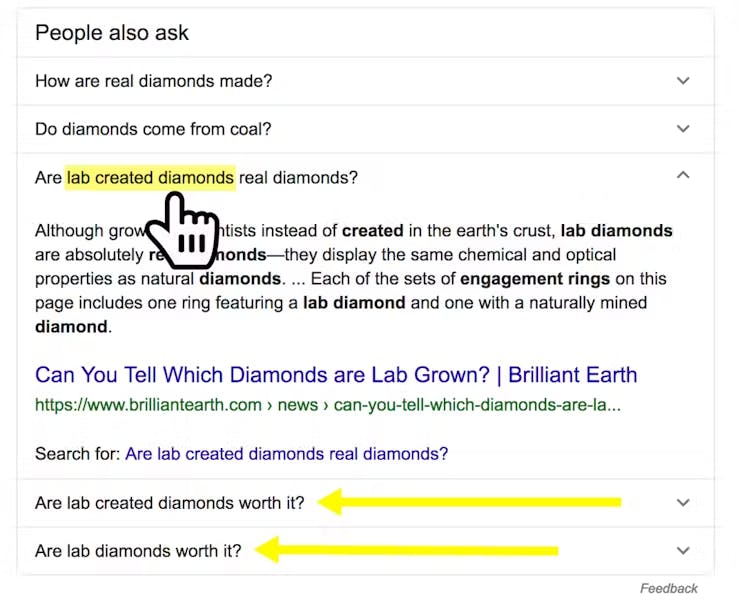Open the Brilliant Earth "Can You Tell Which Diamonds" link
The width and height of the screenshot is (739, 611).
[x=336, y=375]
